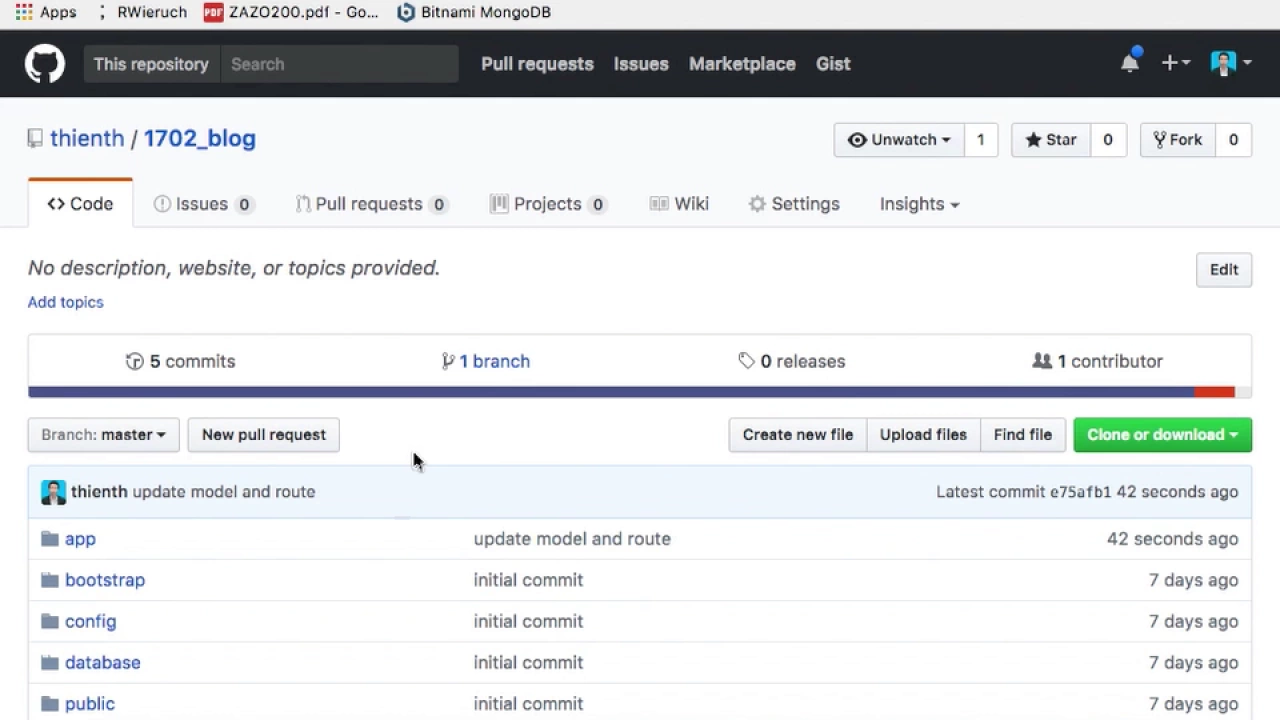
Task: Open the ZAZO200.pdf bookmark
Action: tap(291, 12)
